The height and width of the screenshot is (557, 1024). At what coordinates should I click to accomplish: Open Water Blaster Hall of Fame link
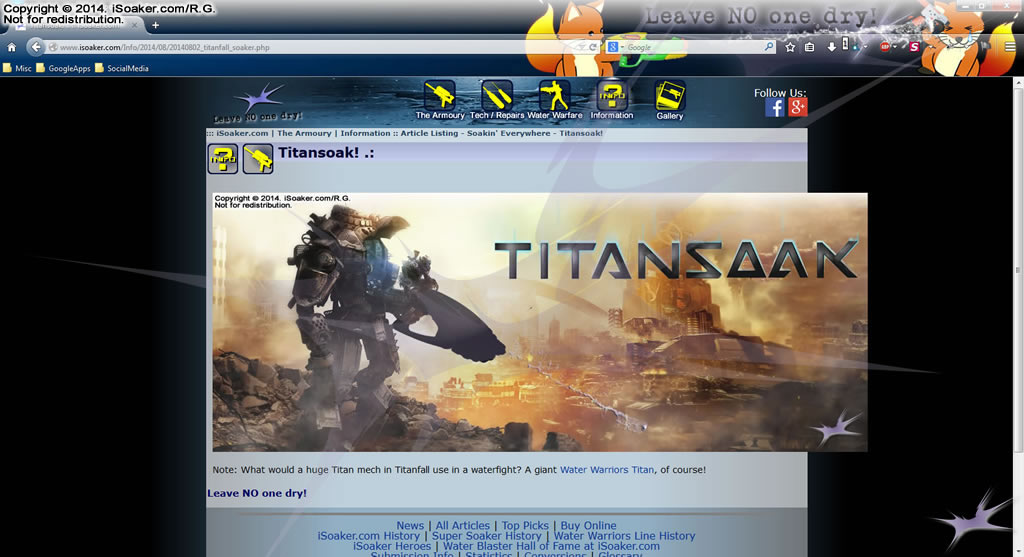coord(551,546)
